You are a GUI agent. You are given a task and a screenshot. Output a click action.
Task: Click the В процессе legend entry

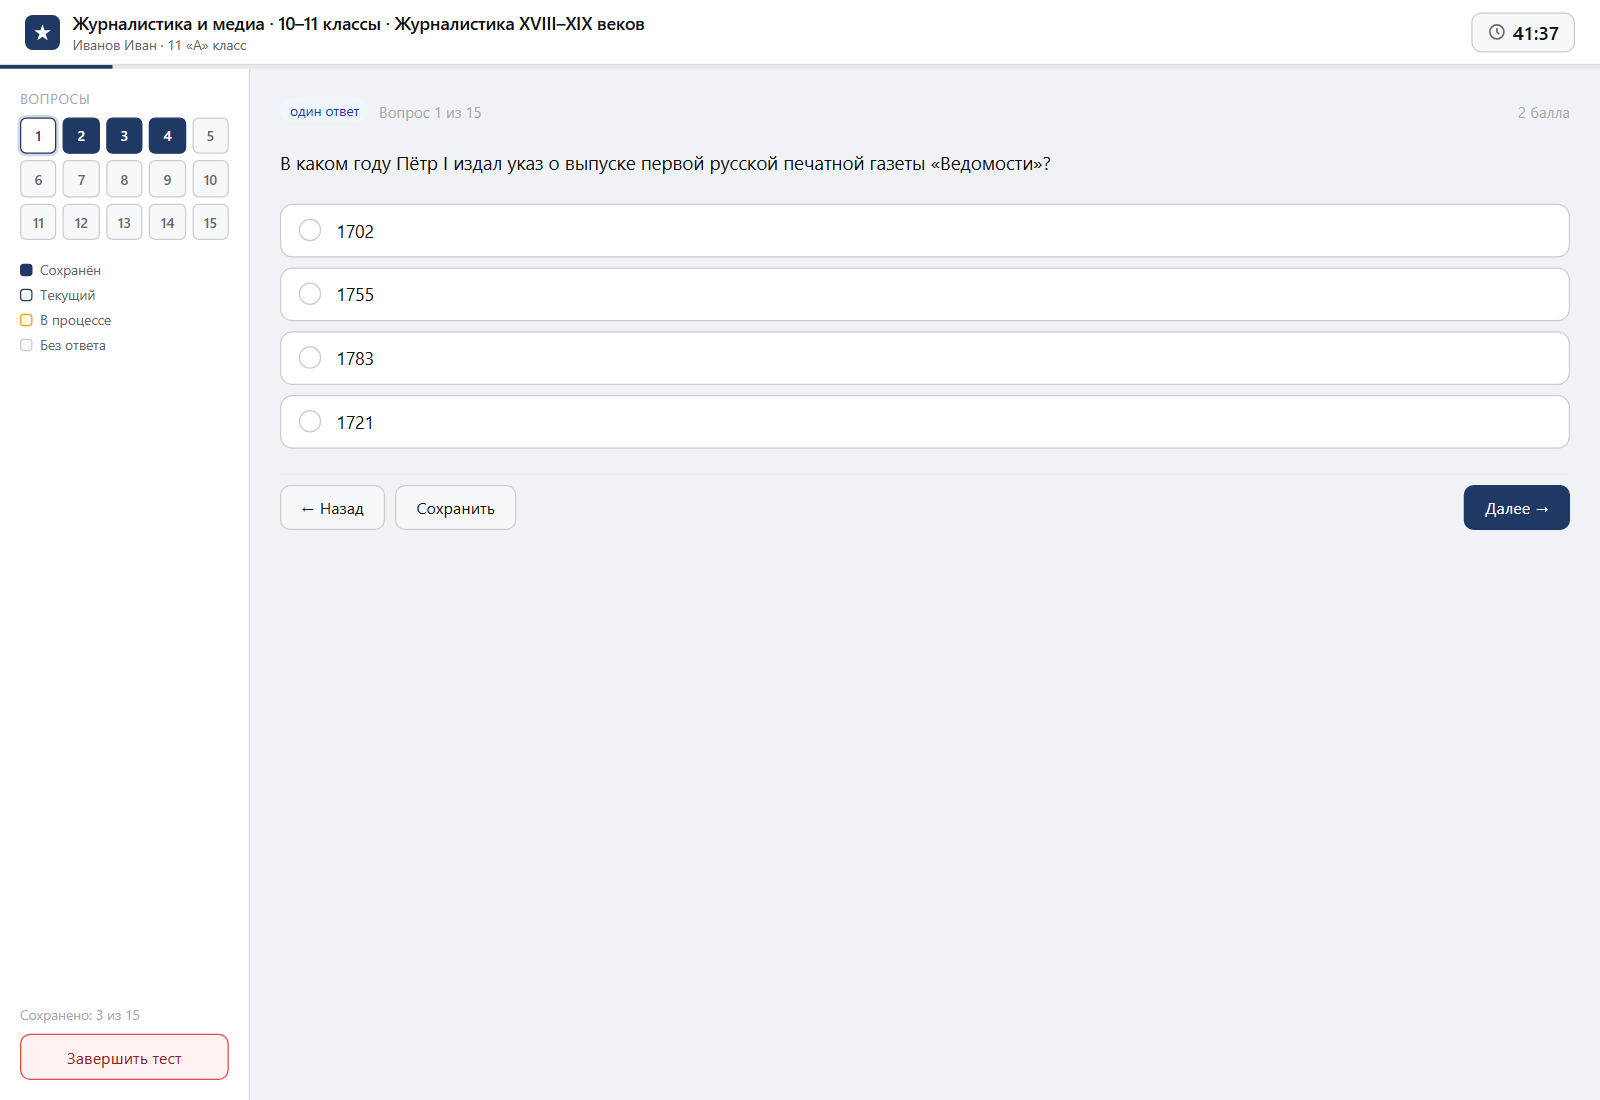click(66, 320)
